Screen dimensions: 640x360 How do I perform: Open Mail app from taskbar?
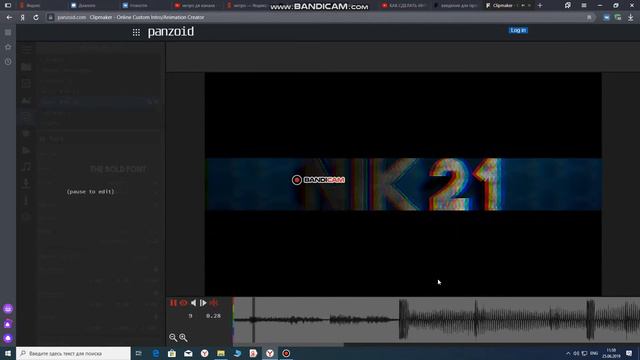pyautogui.click(x=188, y=353)
